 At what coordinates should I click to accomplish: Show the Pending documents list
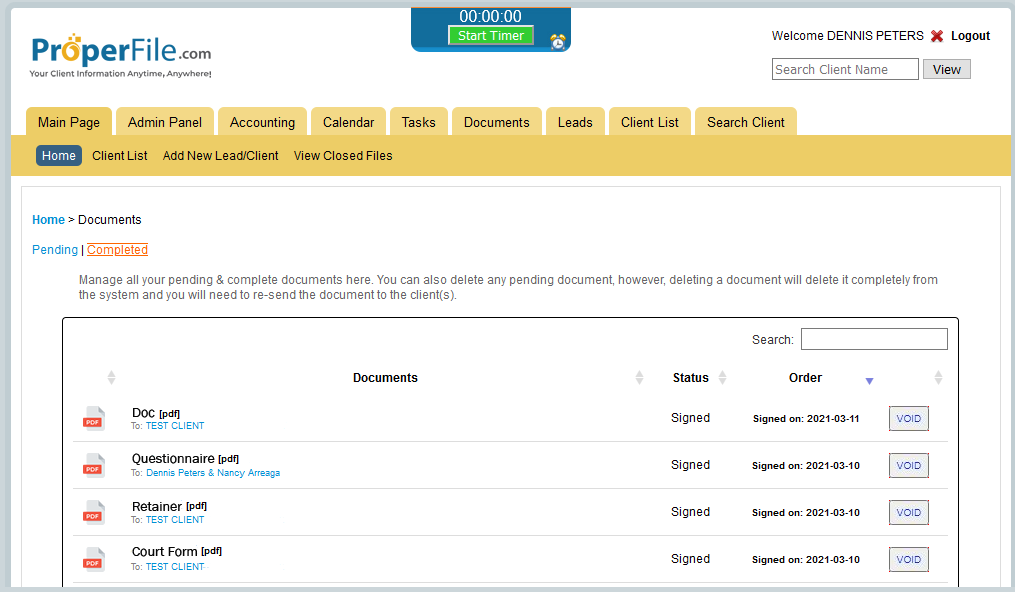coord(54,250)
